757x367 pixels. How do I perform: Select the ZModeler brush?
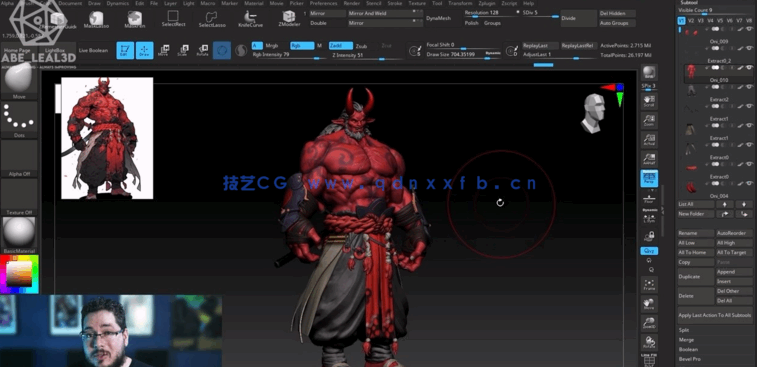coord(289,19)
